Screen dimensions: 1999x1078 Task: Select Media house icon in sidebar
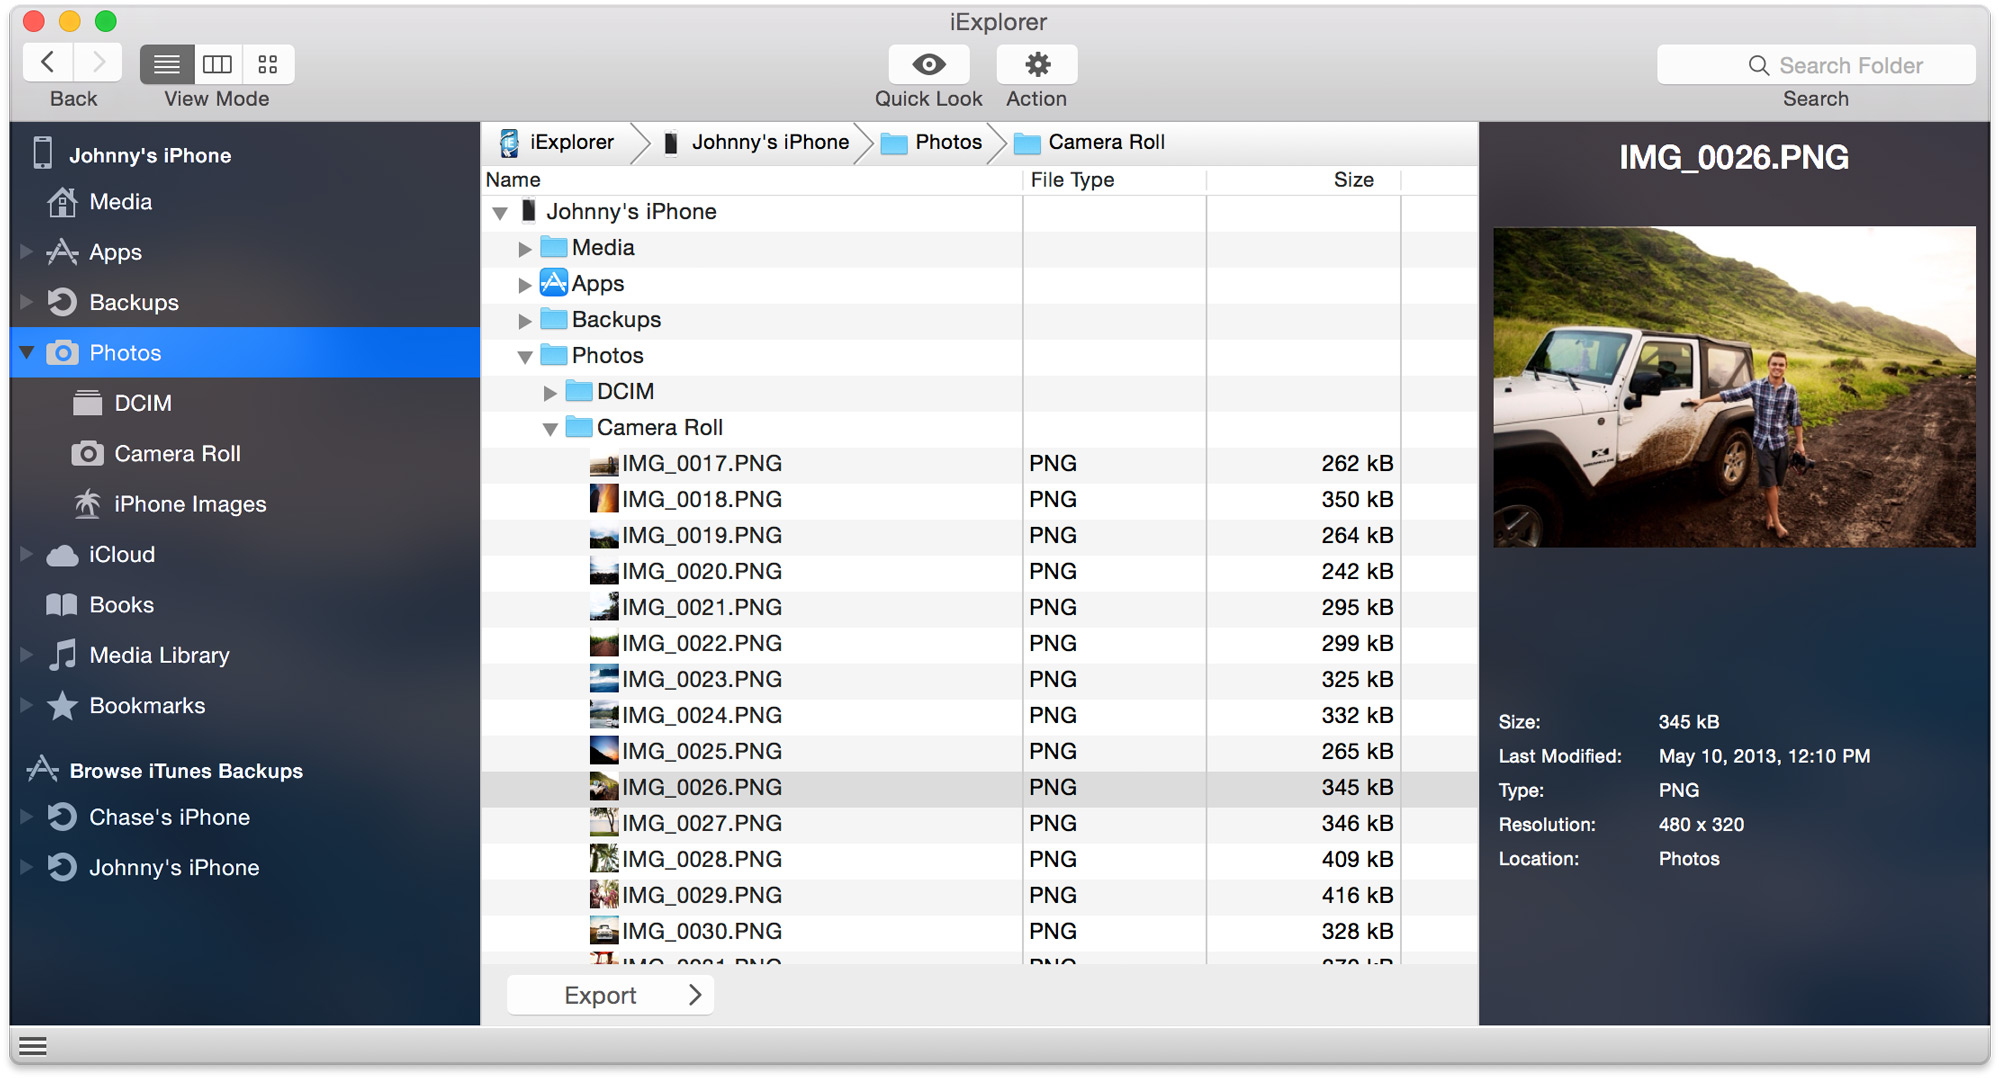(x=62, y=202)
